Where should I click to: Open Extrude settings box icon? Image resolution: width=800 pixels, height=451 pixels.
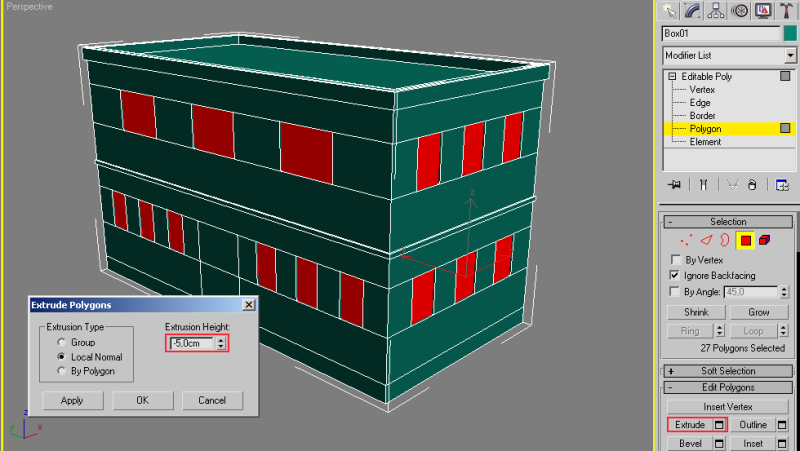tap(719, 424)
